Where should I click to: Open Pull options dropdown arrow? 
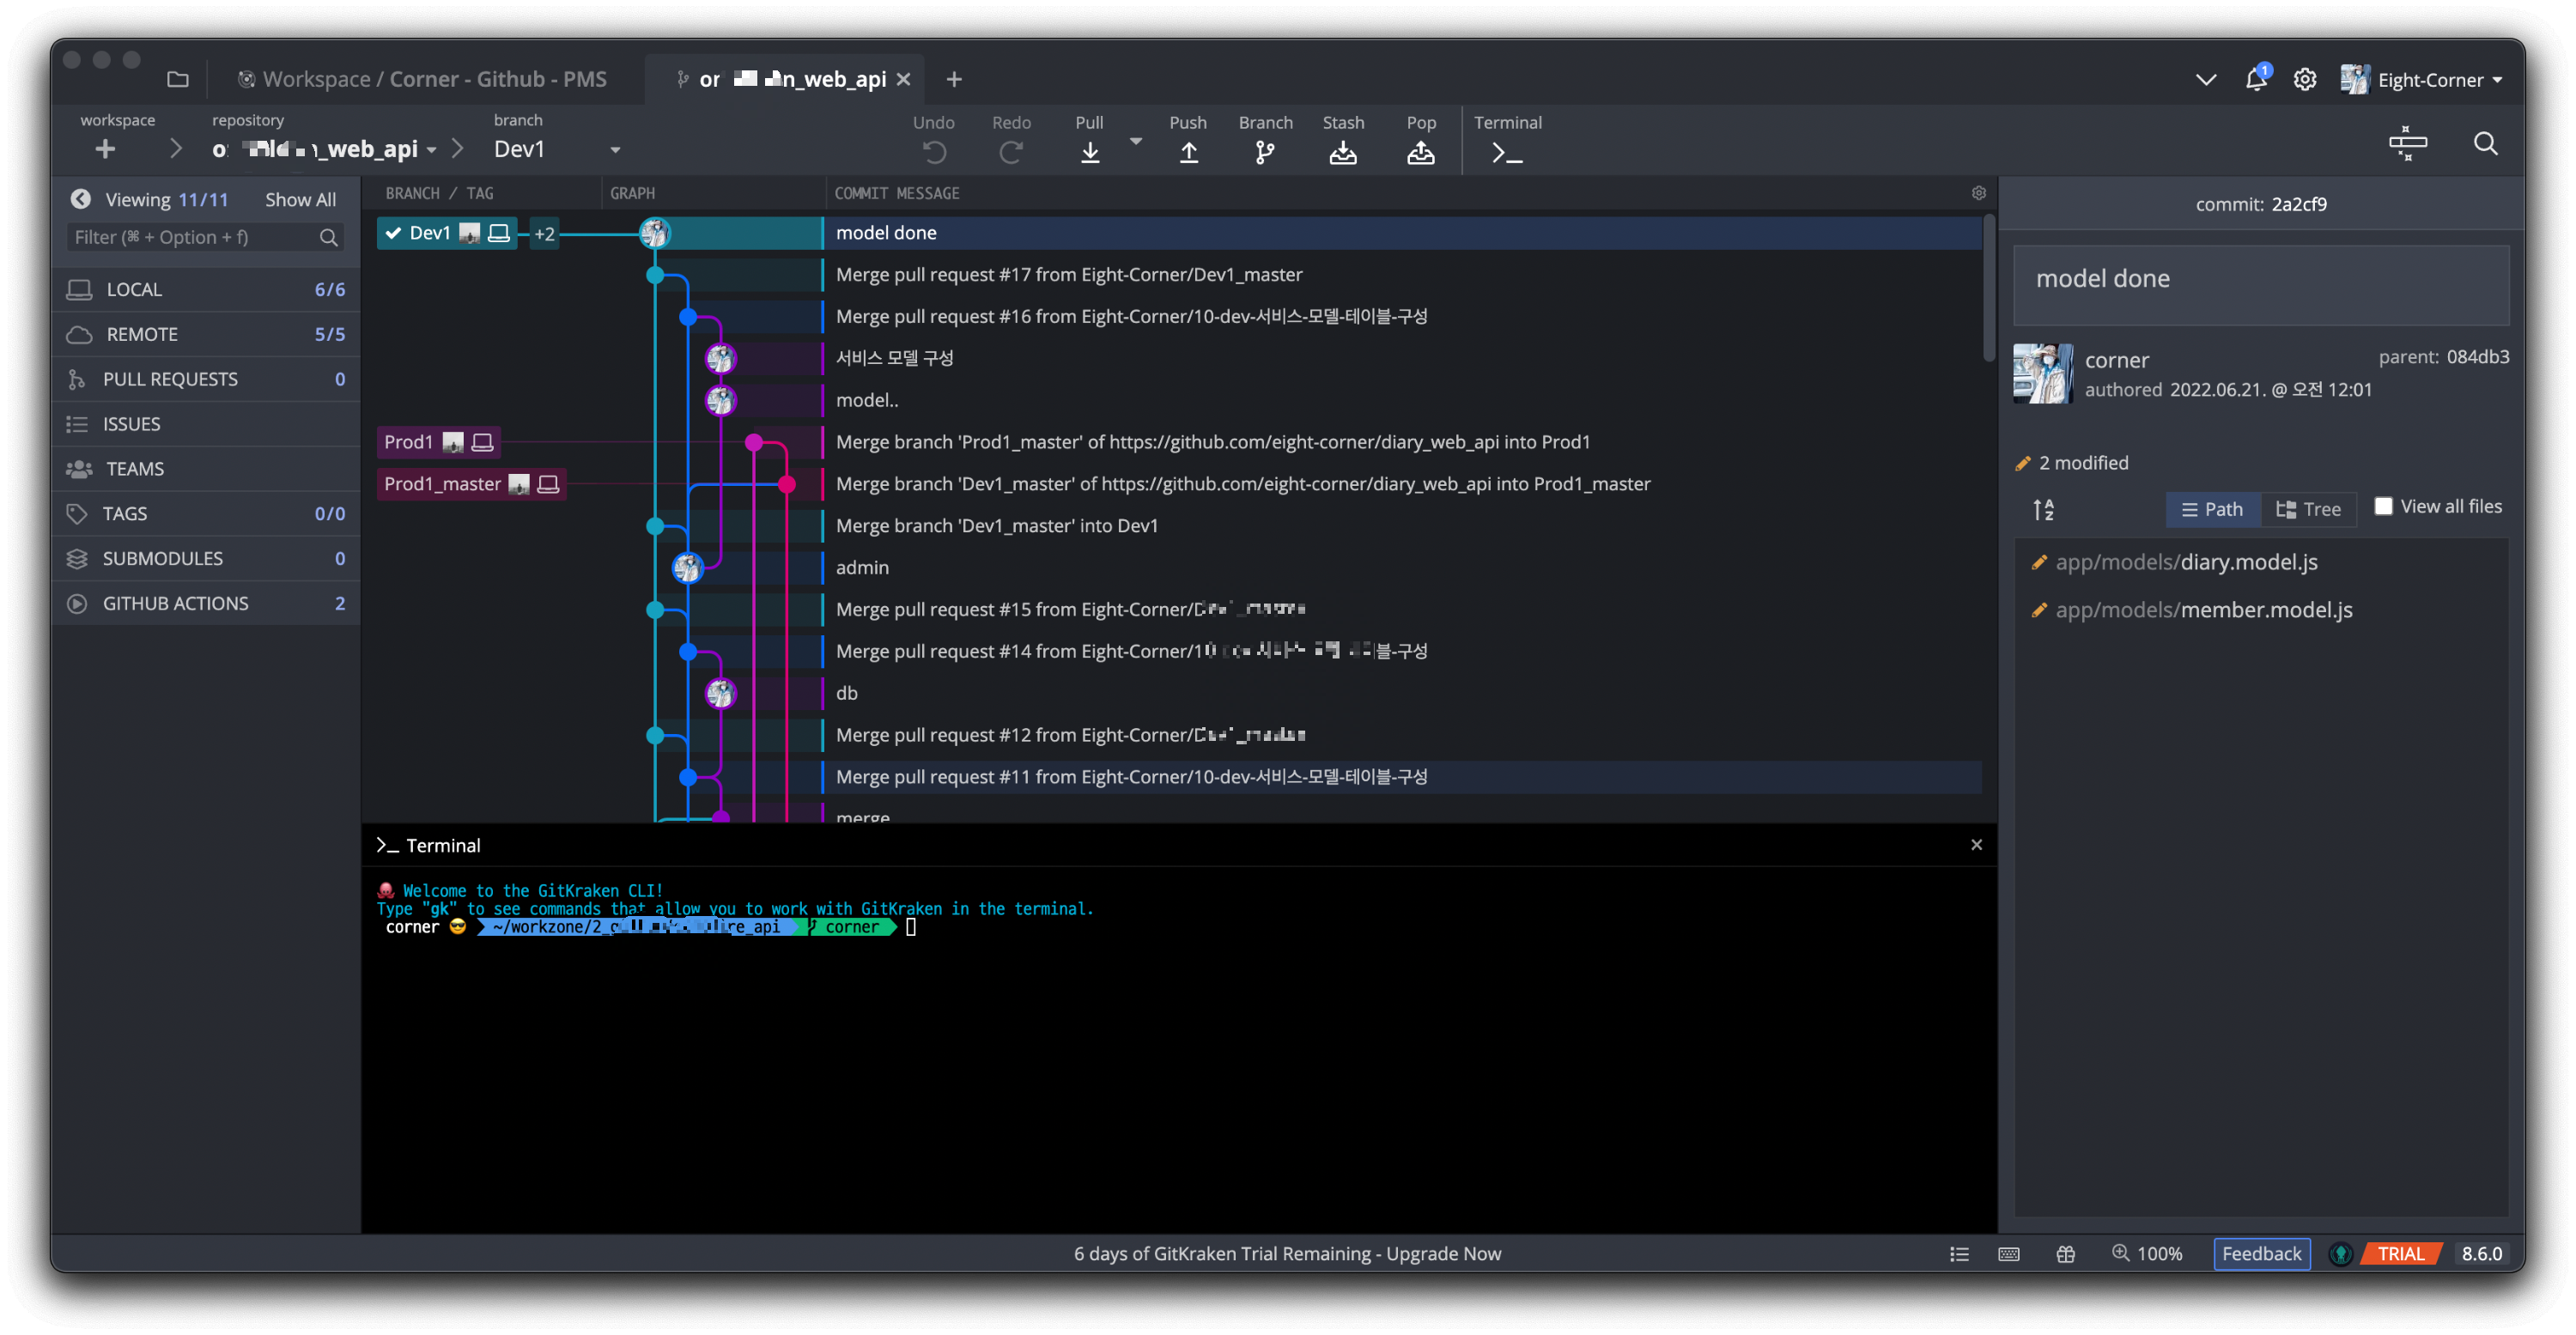(x=1135, y=141)
